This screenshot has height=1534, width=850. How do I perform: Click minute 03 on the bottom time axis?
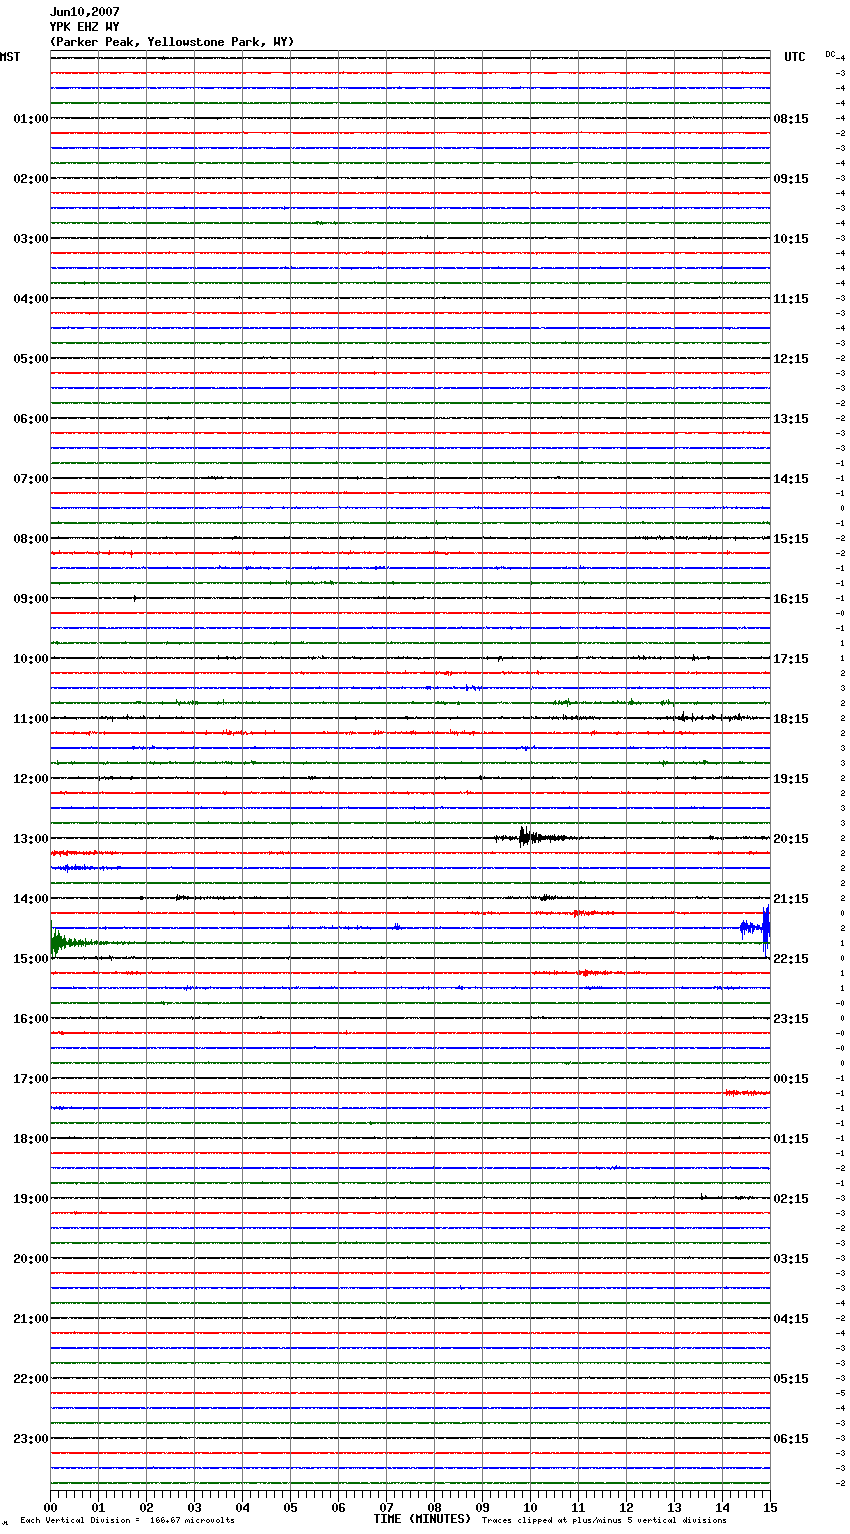click(194, 1507)
